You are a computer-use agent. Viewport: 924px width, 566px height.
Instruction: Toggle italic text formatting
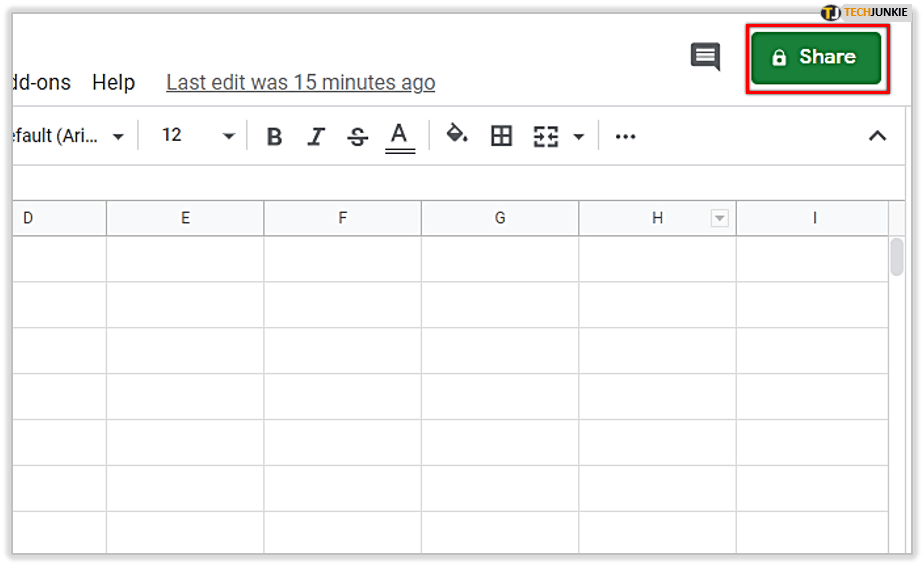(x=316, y=137)
